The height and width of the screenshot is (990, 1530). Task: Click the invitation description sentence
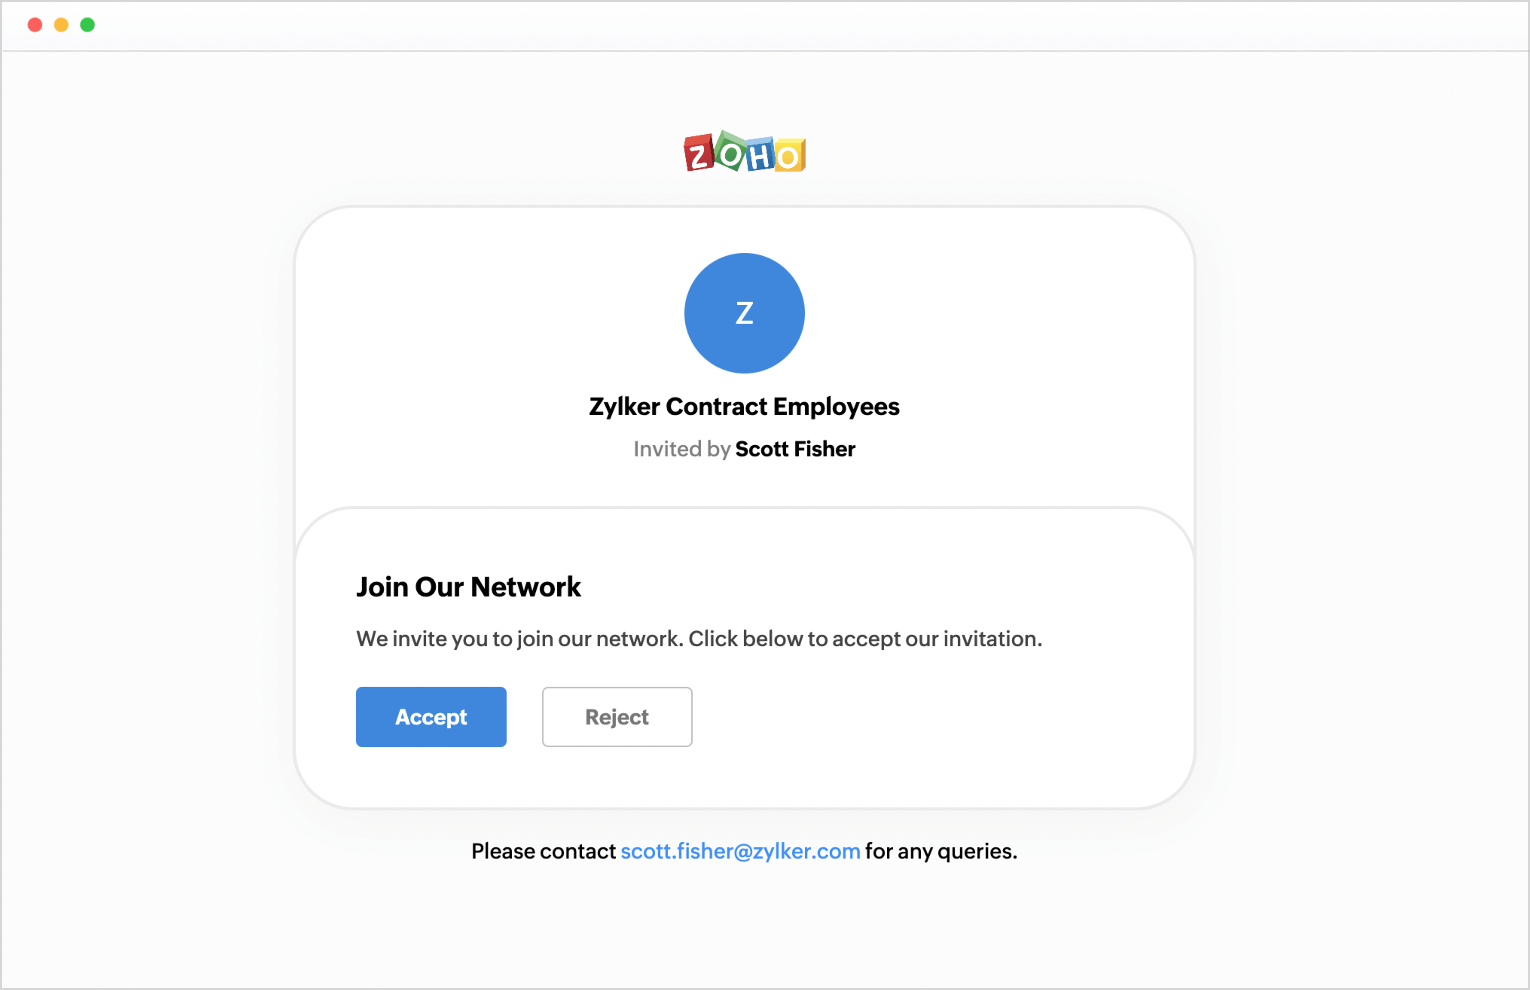(699, 639)
